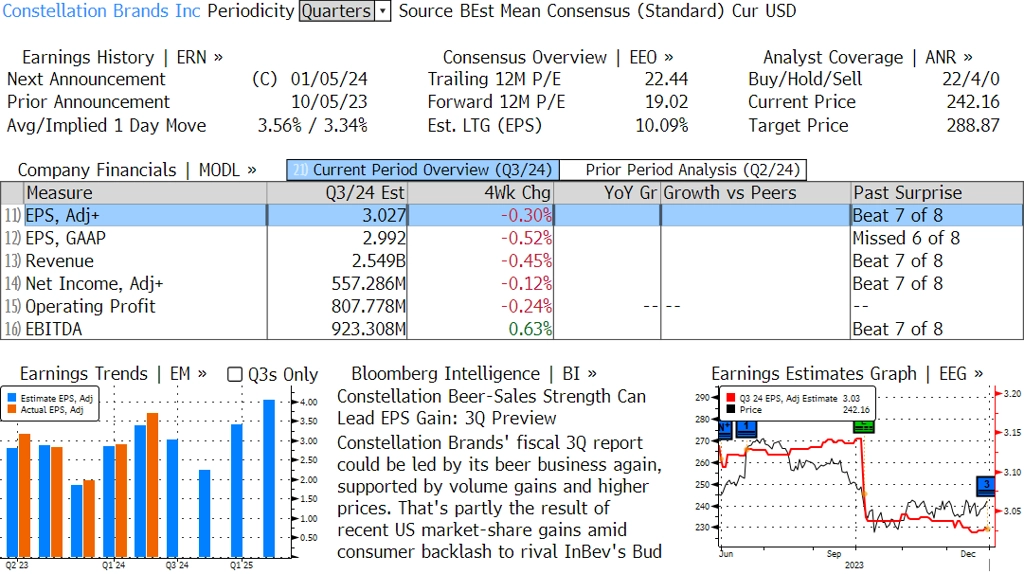Select the Operating Profit row

[512, 306]
